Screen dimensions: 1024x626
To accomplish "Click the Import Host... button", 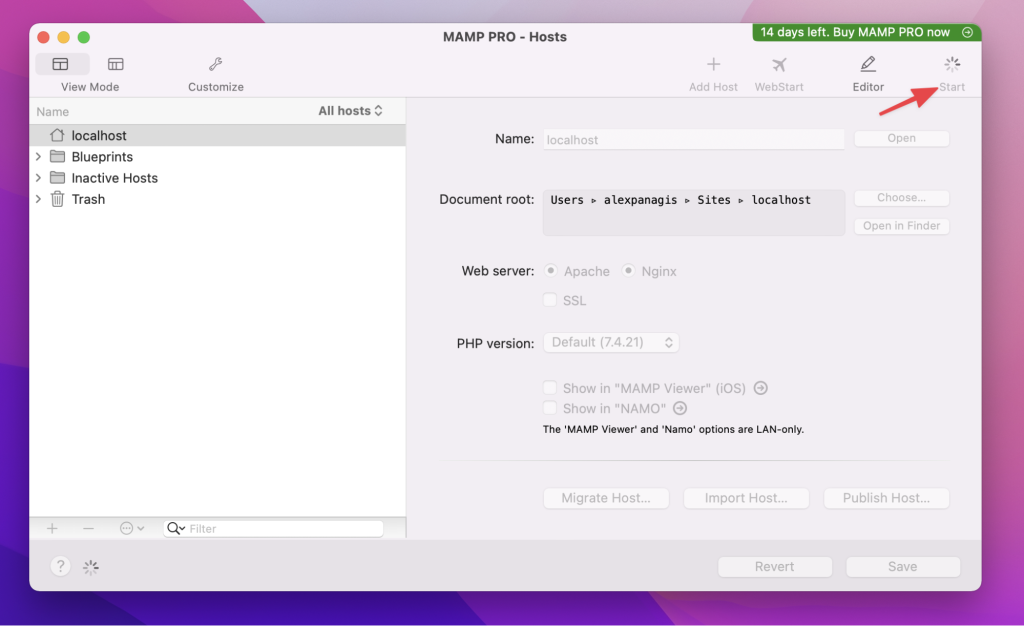I will coord(746,498).
